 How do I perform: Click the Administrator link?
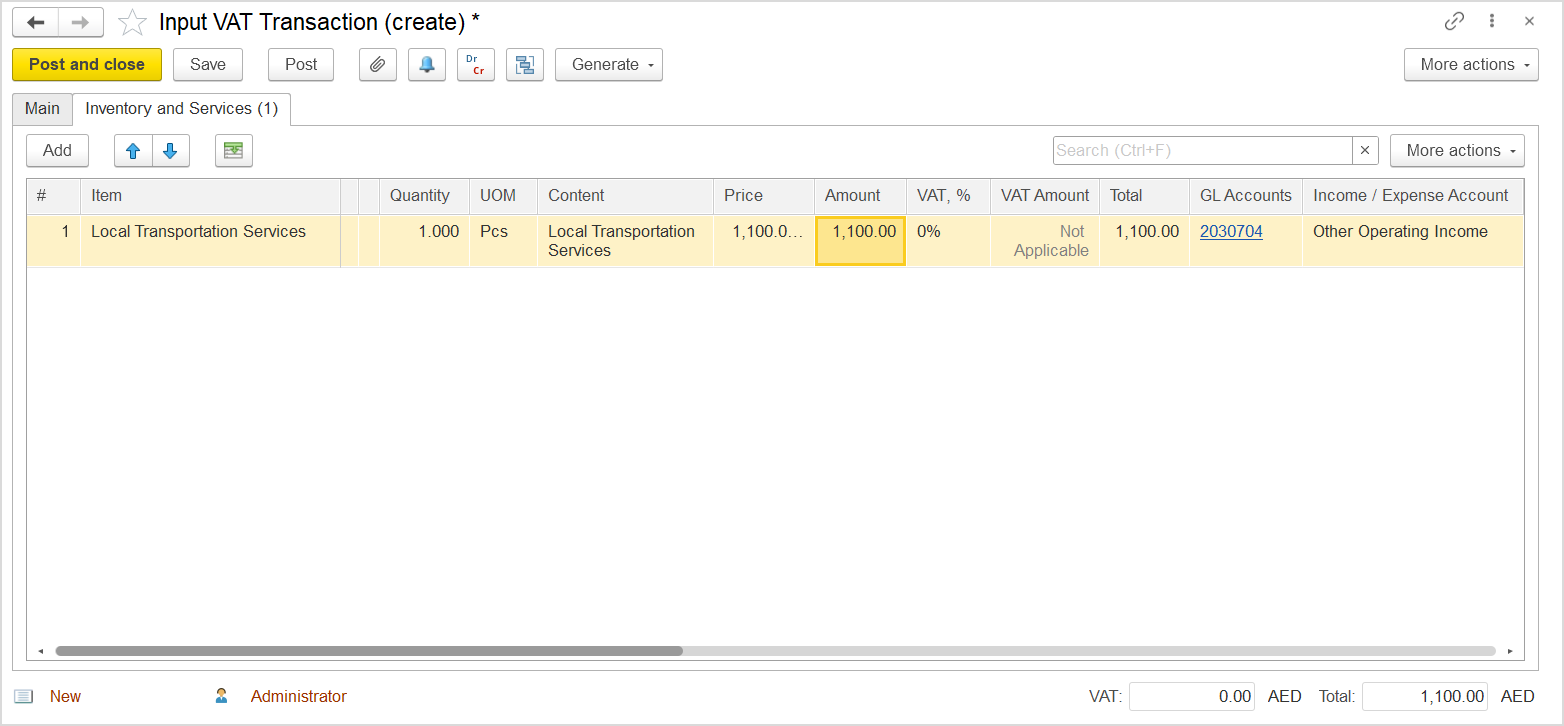pyautogui.click(x=299, y=697)
